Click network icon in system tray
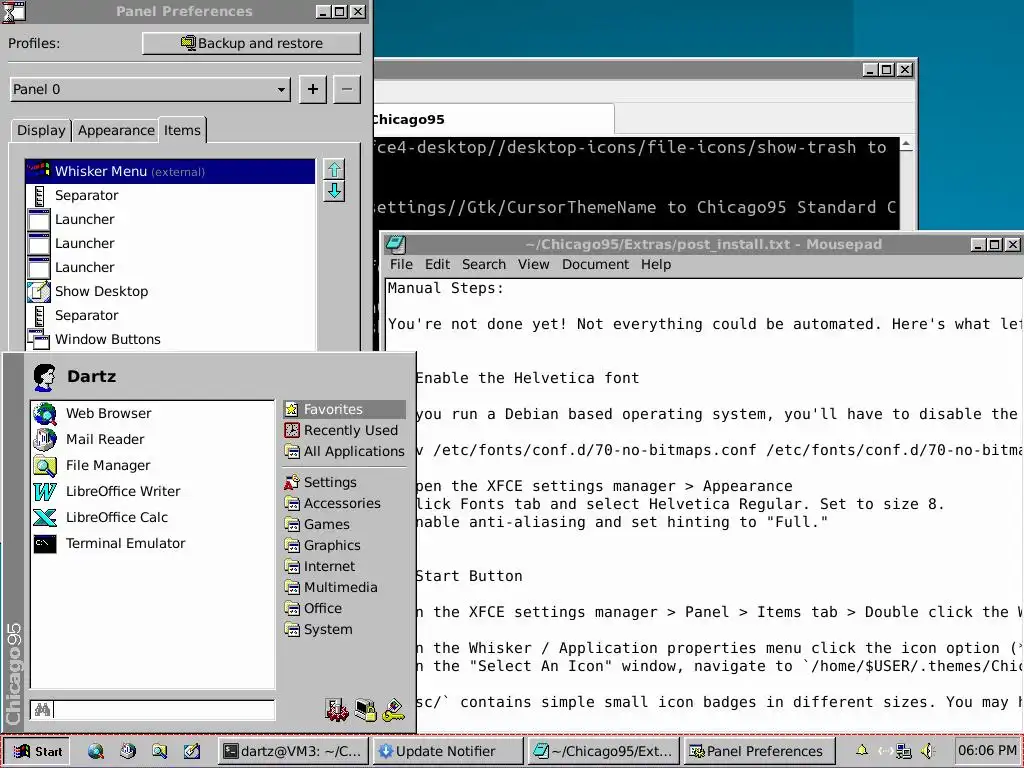The image size is (1024, 768). coord(904,751)
